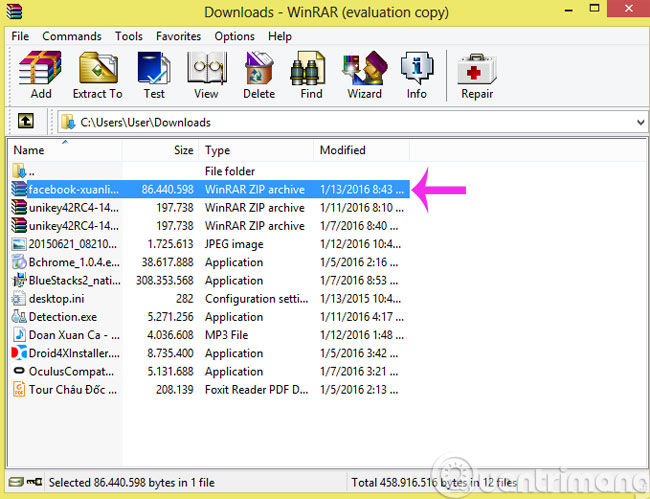The image size is (650, 499).
Task: Select the Droid4XInstaller file icon
Action: coord(19,353)
